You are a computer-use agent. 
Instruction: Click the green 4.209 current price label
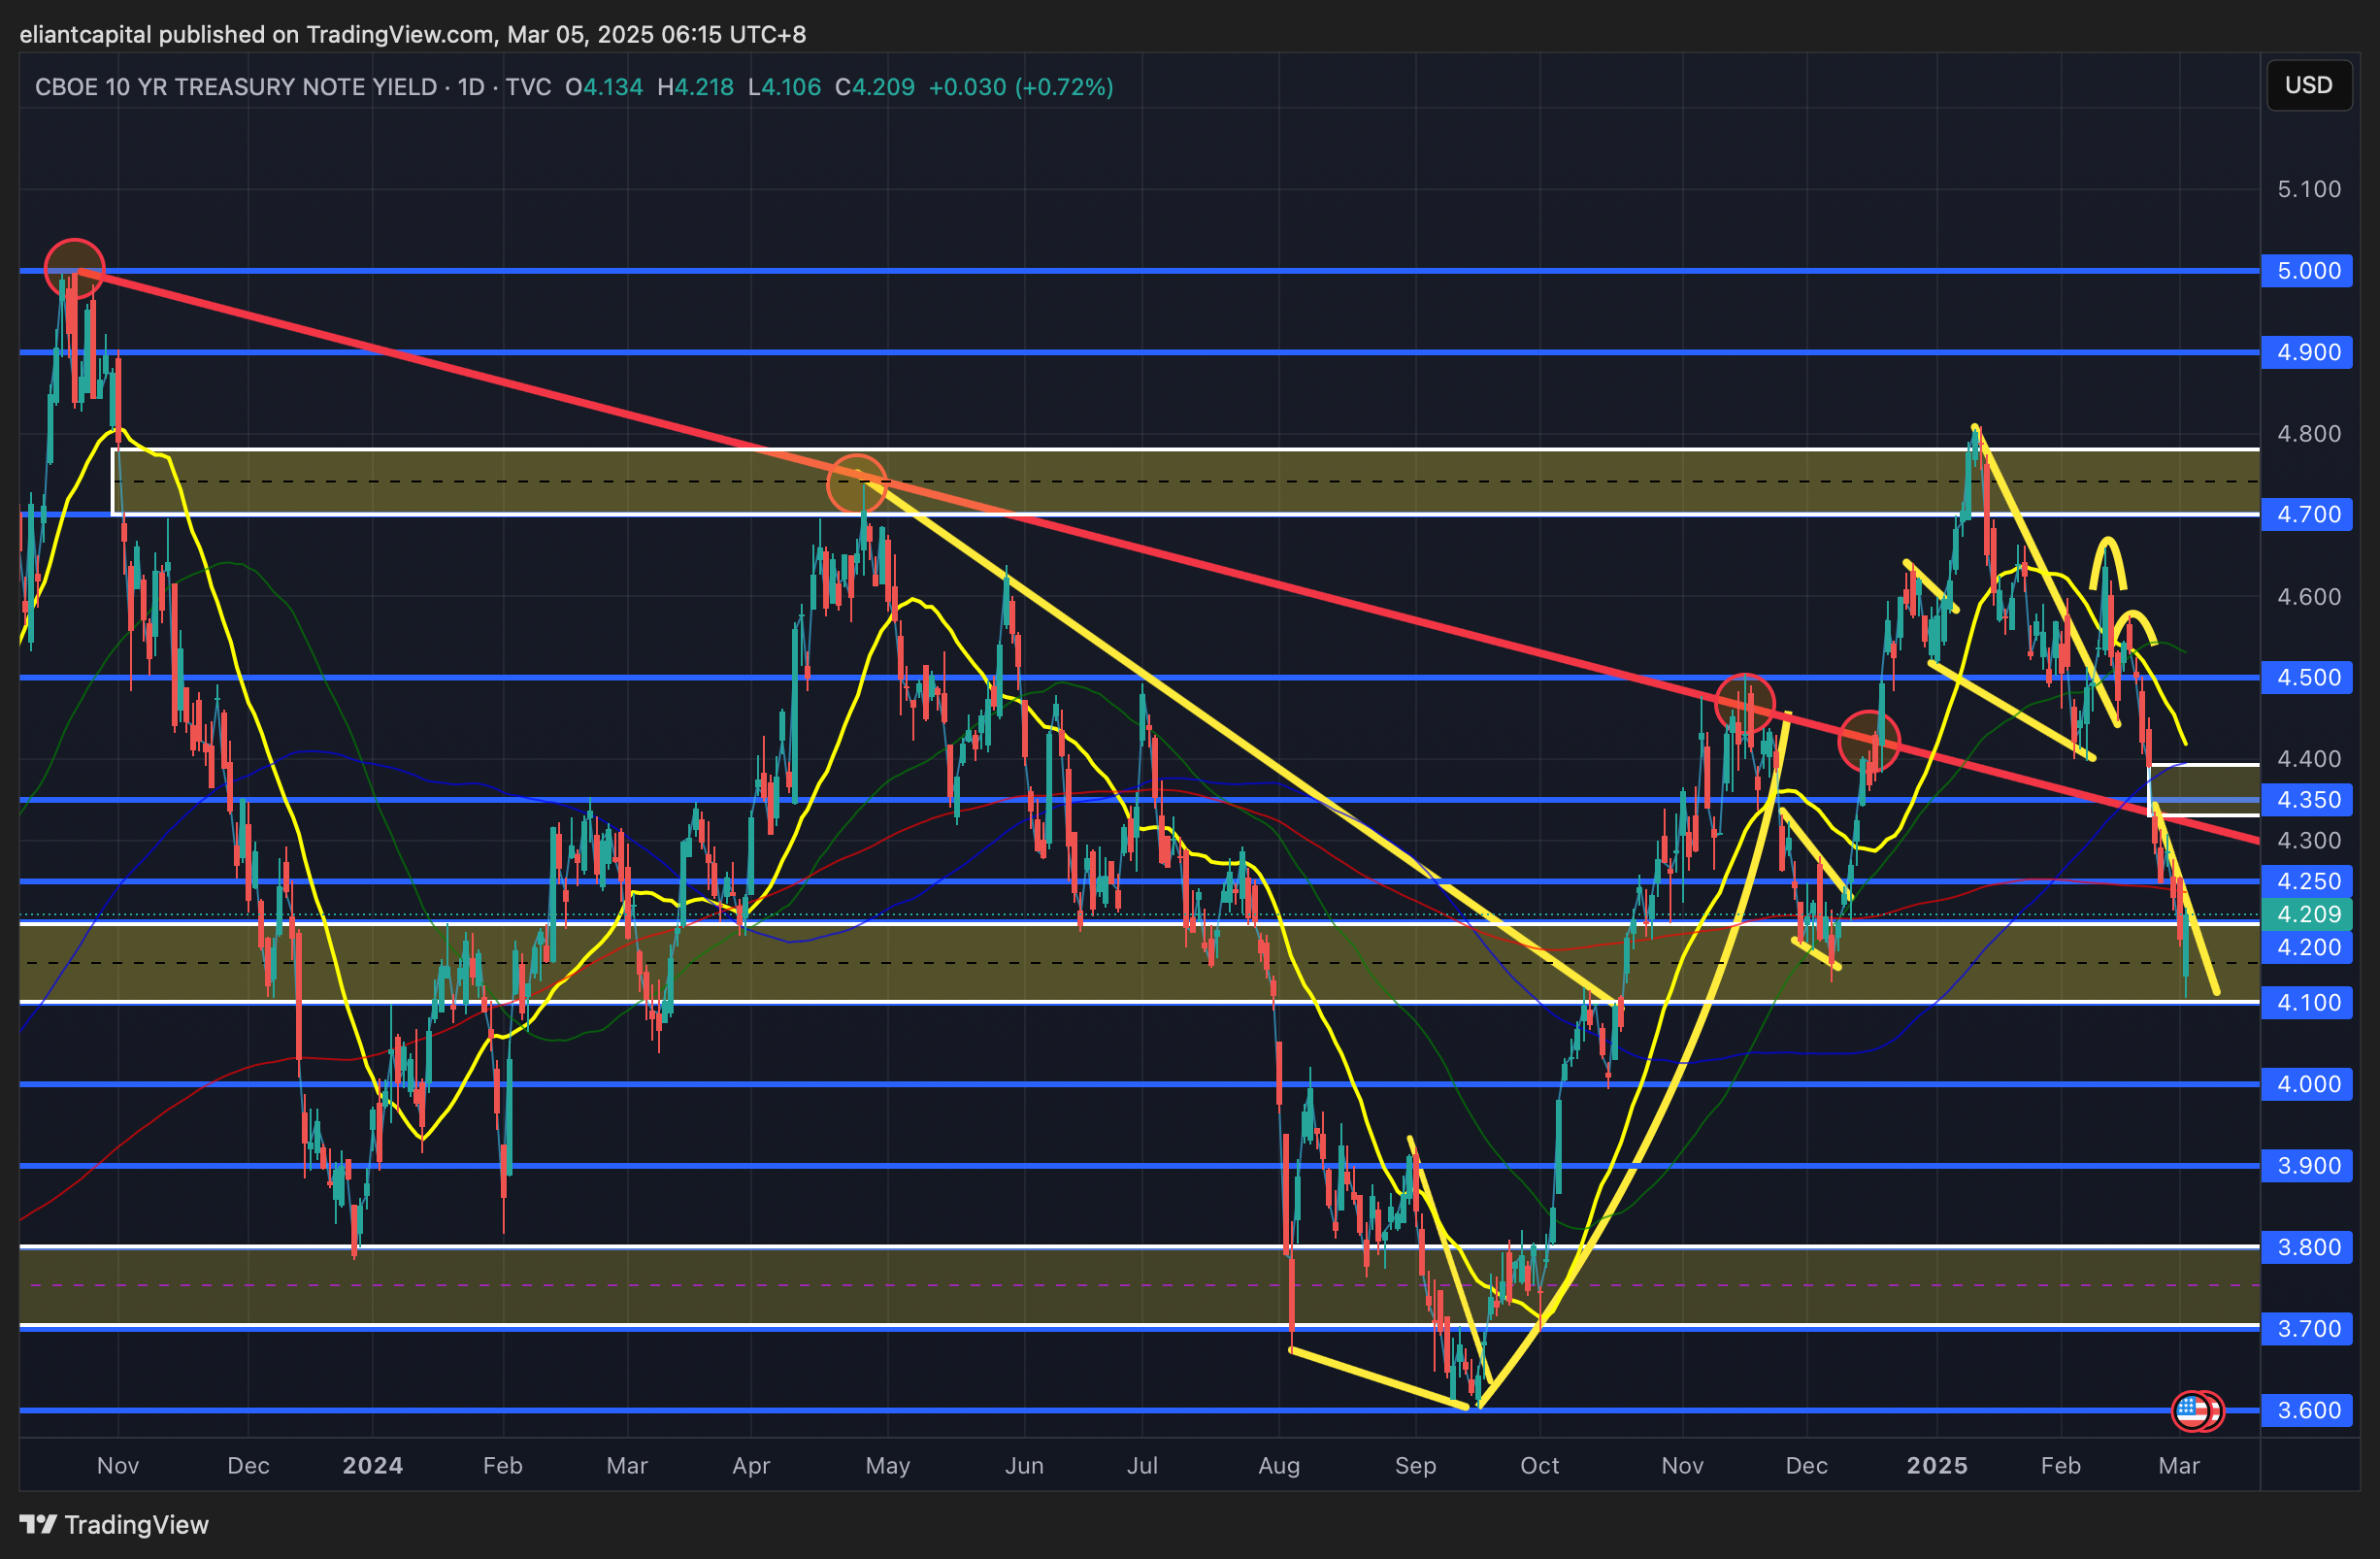[2308, 914]
